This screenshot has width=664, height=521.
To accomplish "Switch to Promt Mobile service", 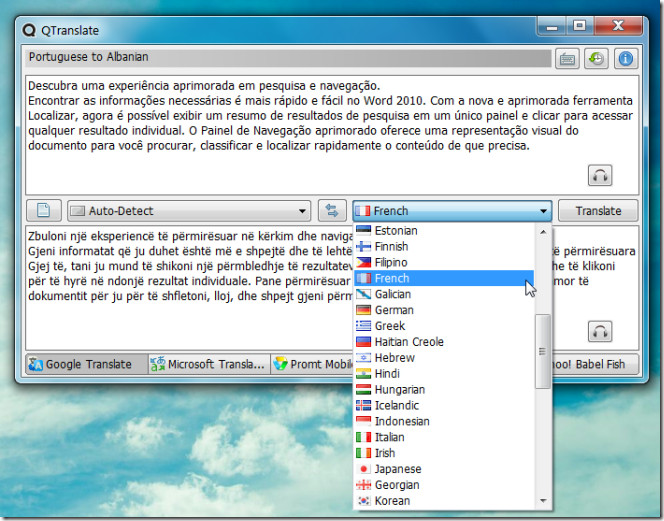I will [x=312, y=364].
